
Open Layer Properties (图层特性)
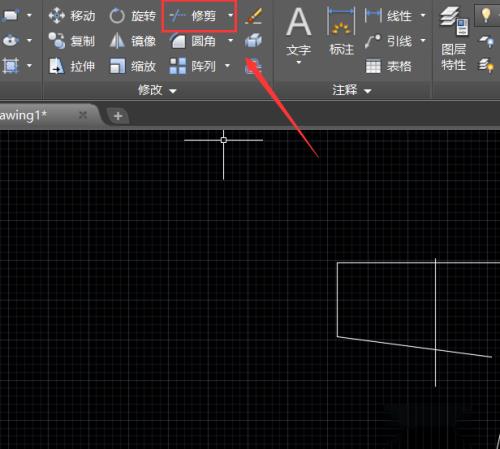coord(454,39)
